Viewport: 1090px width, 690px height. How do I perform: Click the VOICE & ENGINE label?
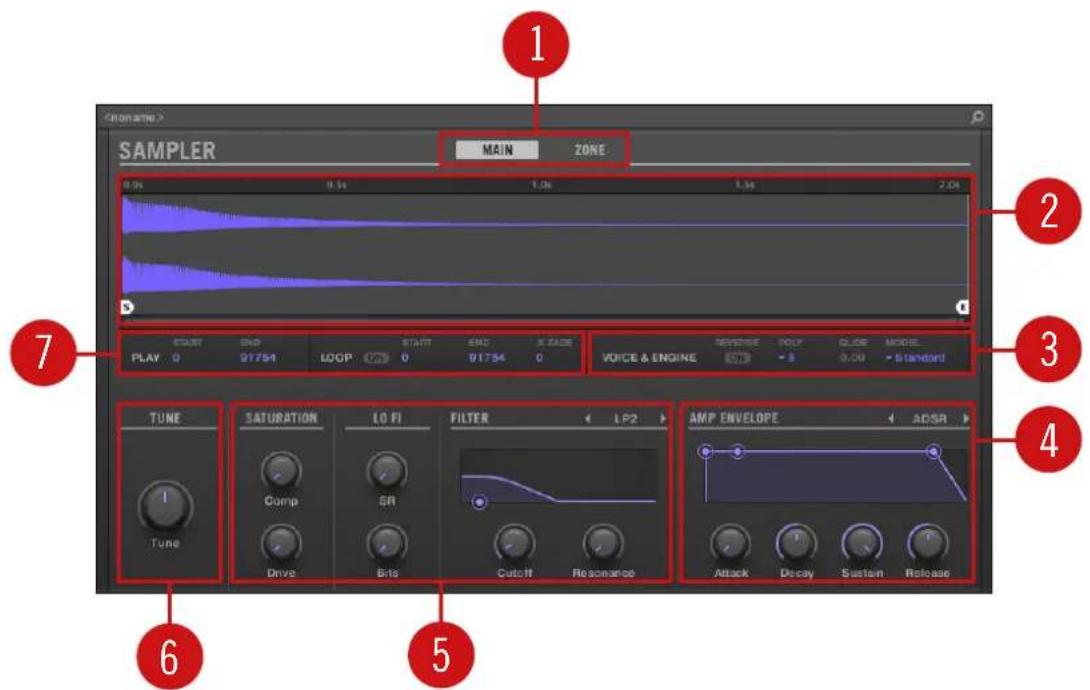tap(649, 358)
